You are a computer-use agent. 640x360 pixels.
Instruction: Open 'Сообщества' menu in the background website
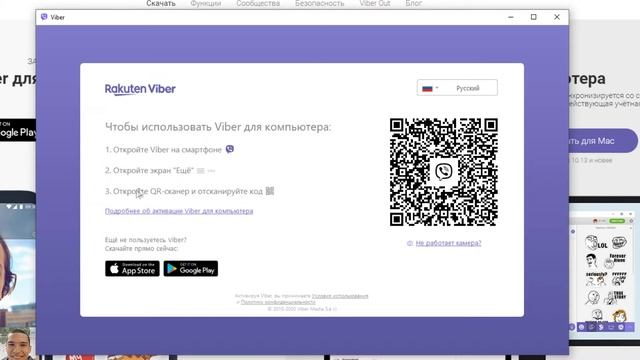tap(258, 3)
